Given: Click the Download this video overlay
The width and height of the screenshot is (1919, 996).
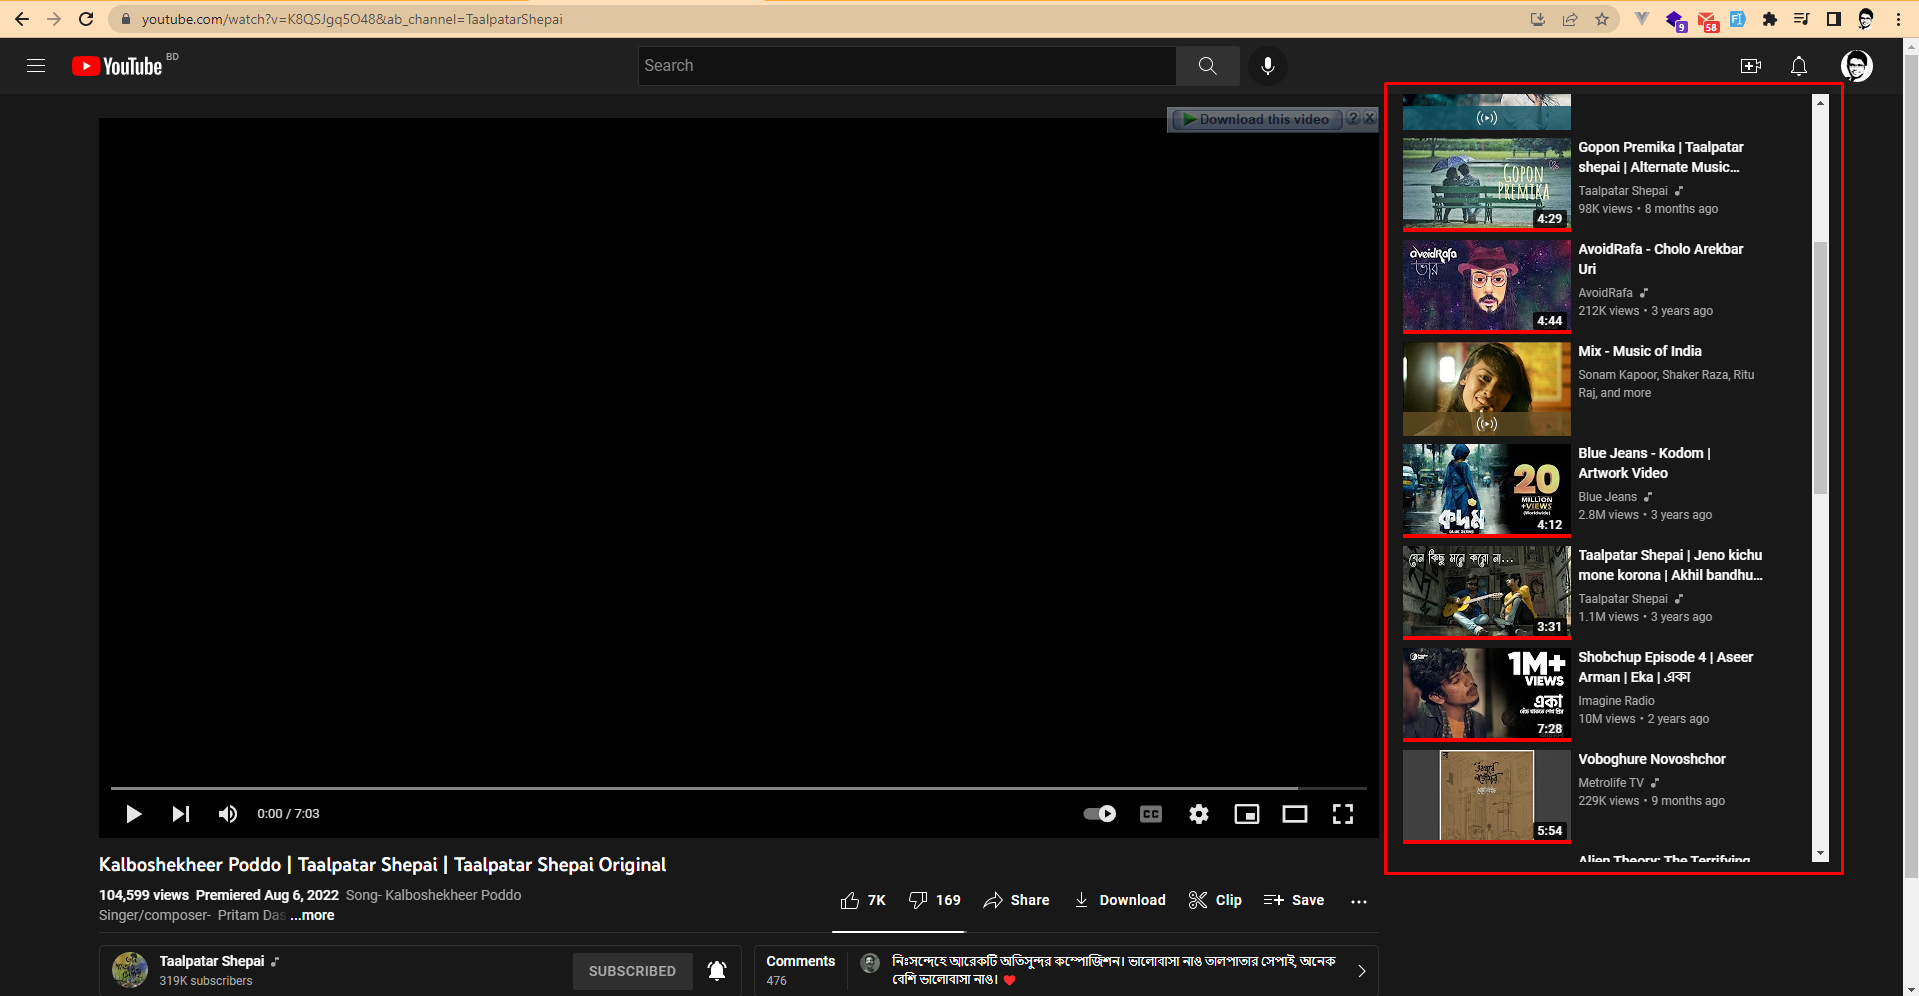Looking at the screenshot, I should pos(1256,119).
